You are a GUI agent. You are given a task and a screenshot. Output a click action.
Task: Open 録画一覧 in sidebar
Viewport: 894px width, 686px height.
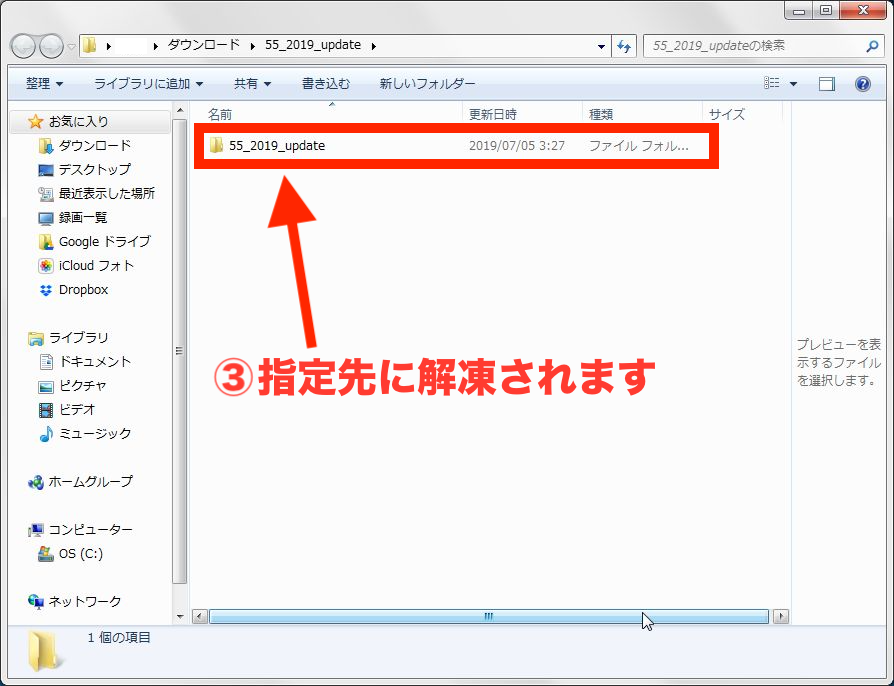83,218
